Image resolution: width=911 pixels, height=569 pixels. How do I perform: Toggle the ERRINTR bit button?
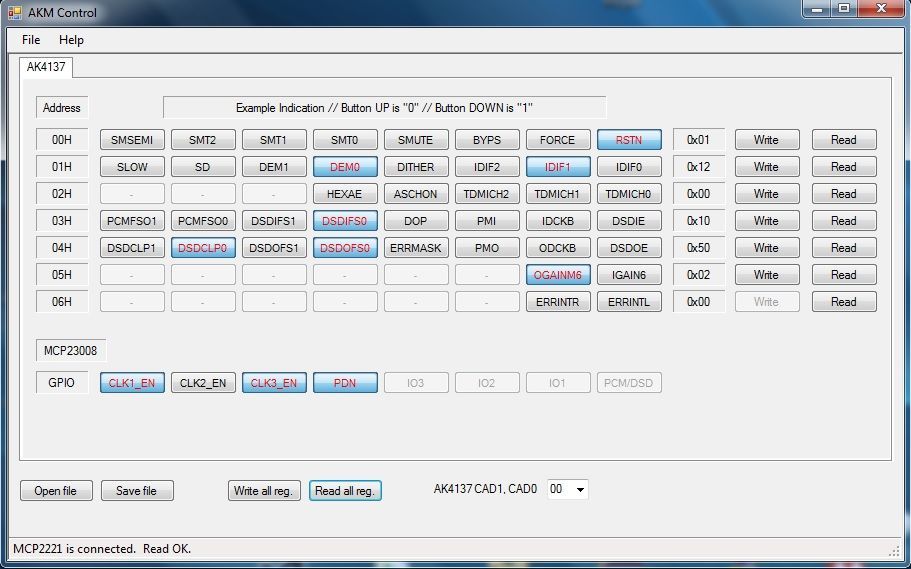(x=558, y=302)
